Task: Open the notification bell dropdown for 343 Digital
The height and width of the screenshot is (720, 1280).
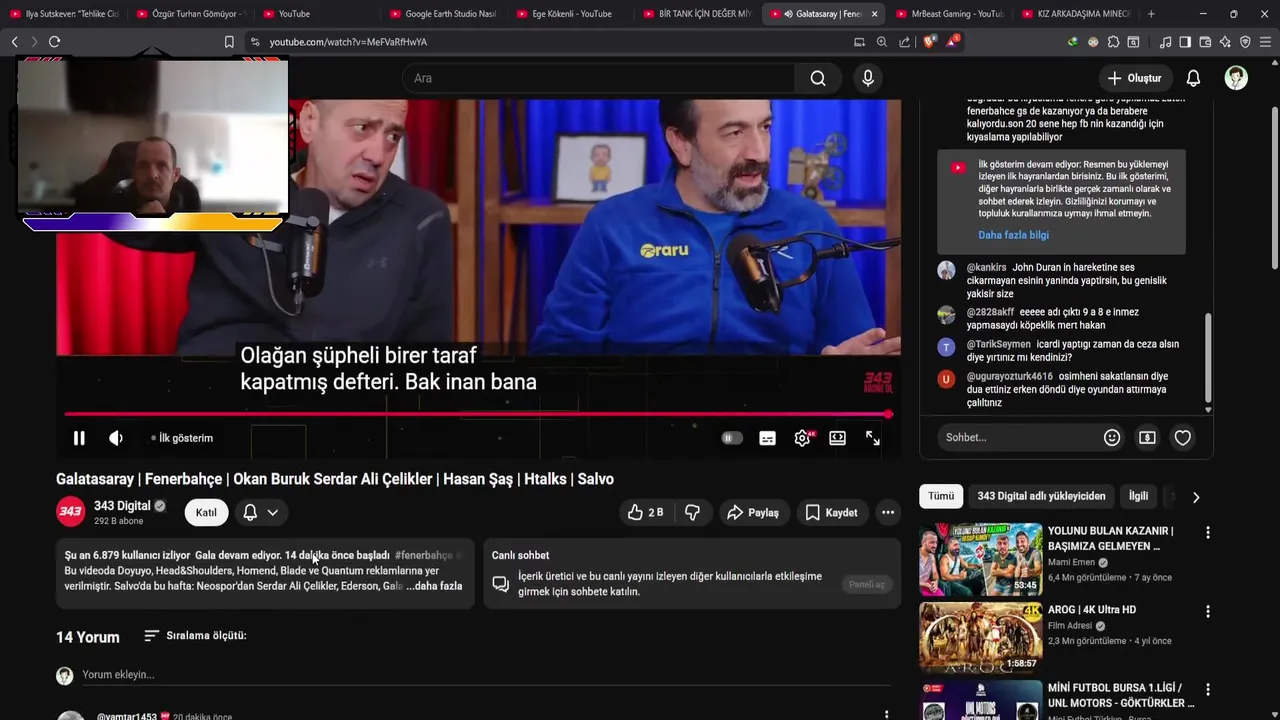Action: [x=260, y=512]
